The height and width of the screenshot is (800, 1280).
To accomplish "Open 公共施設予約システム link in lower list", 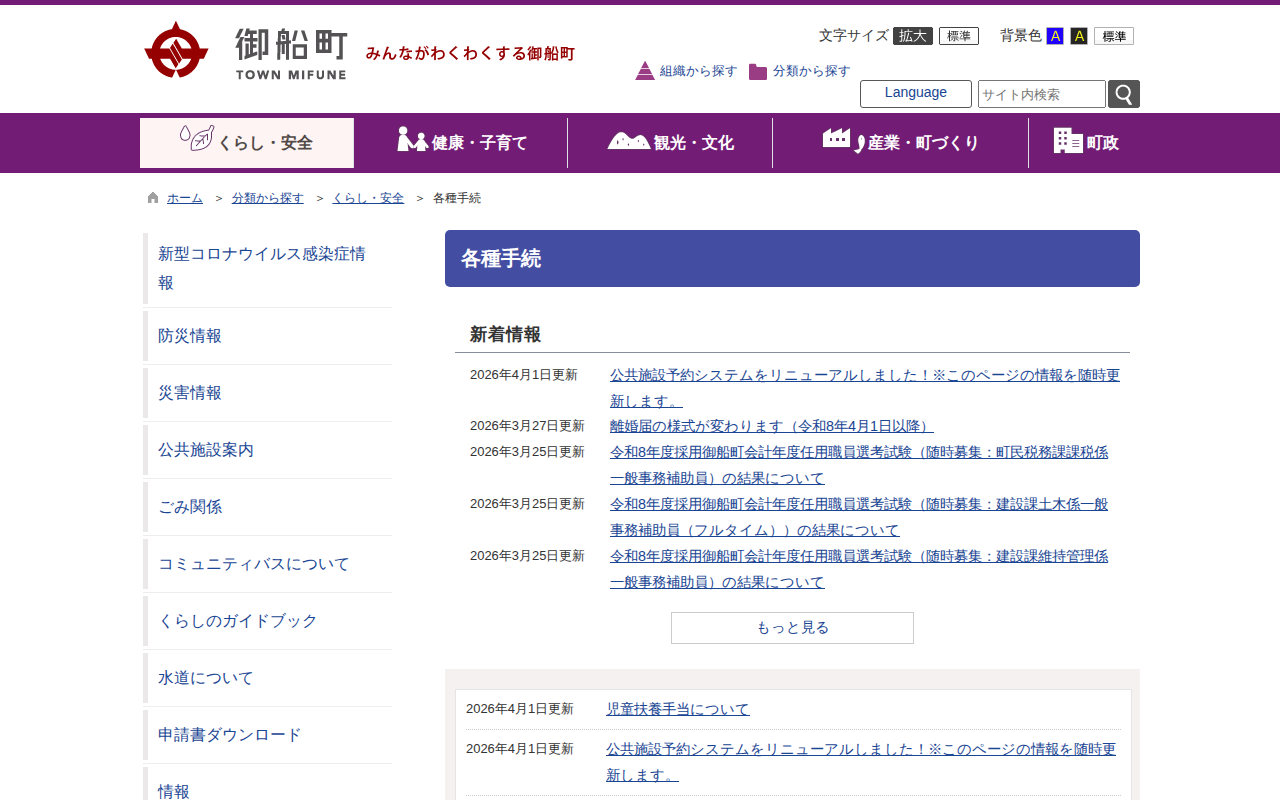I will tap(861, 762).
